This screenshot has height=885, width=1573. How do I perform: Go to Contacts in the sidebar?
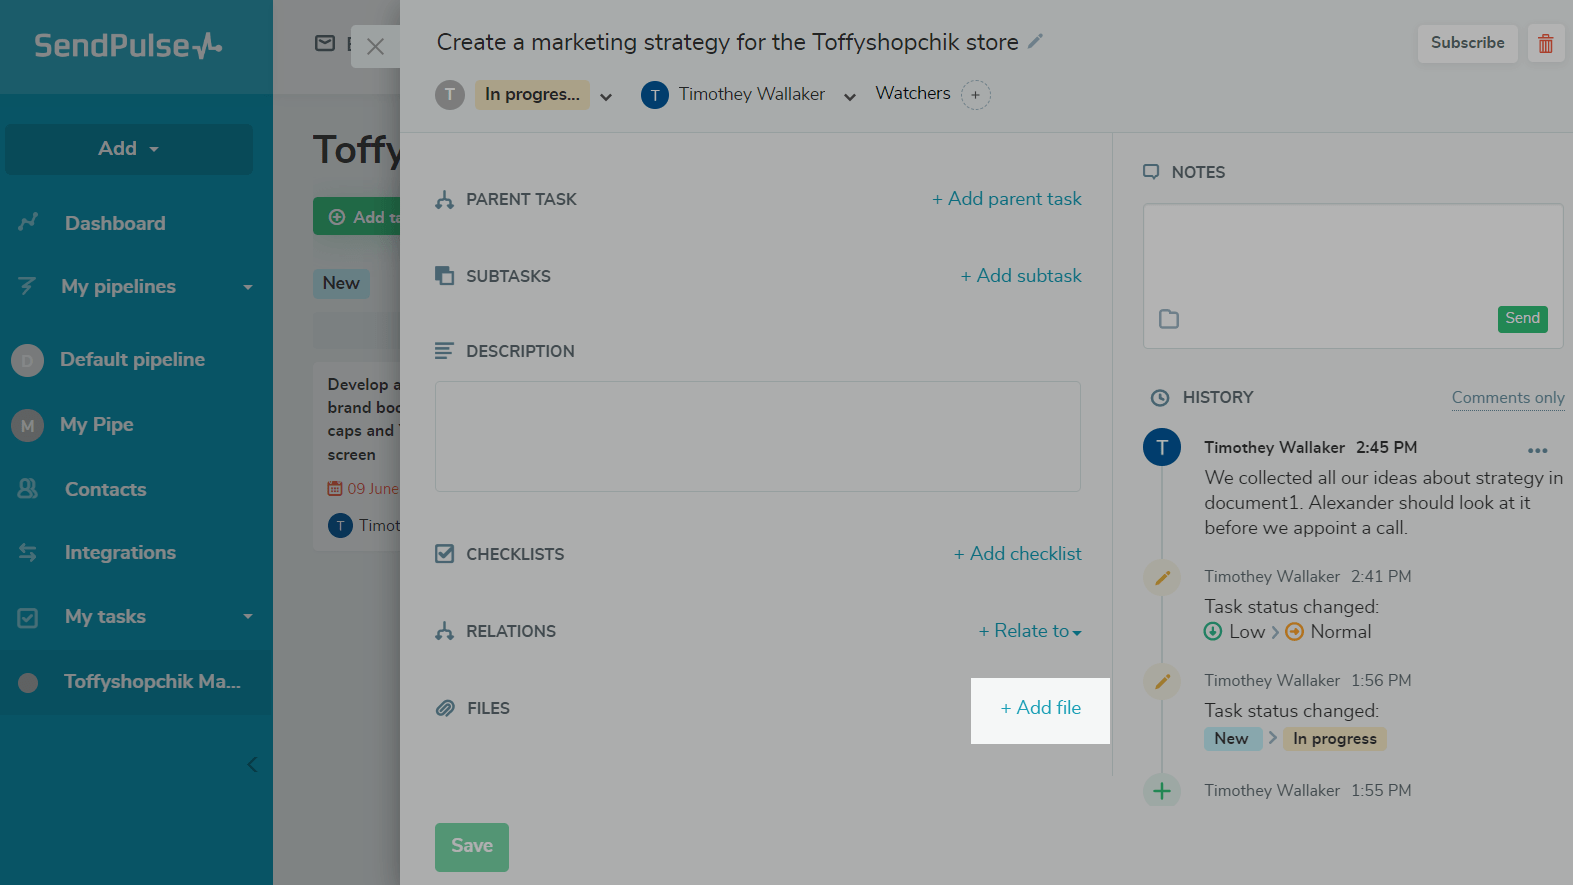105,489
